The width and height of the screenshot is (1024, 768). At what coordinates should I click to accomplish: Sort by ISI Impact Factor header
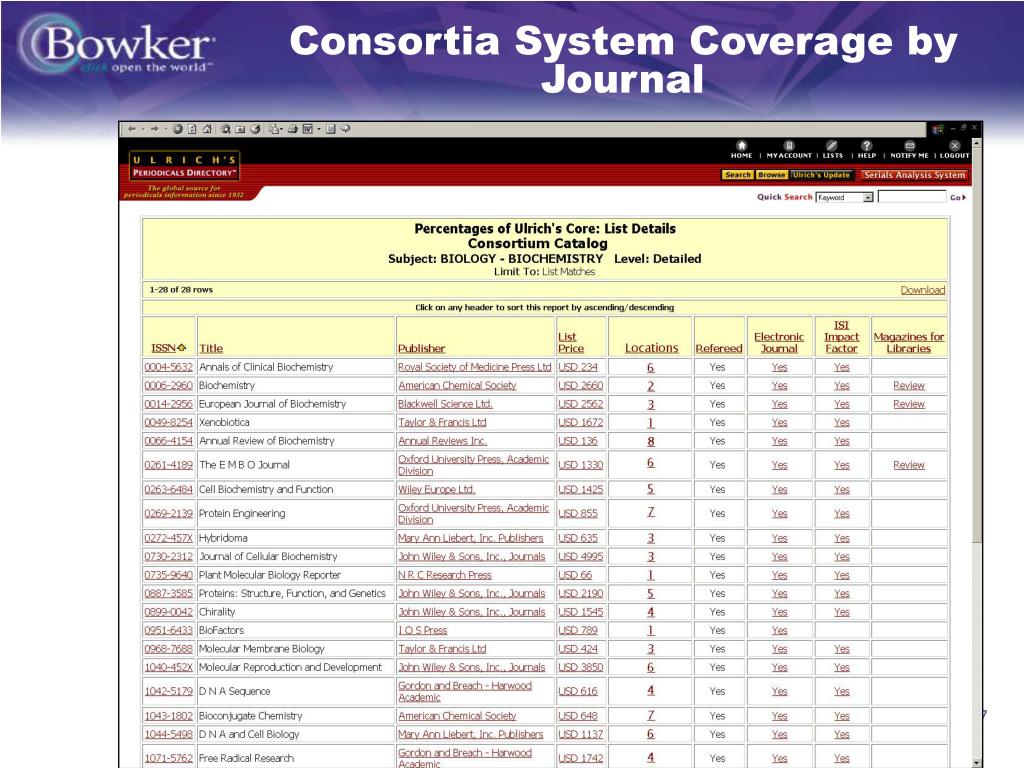click(841, 336)
